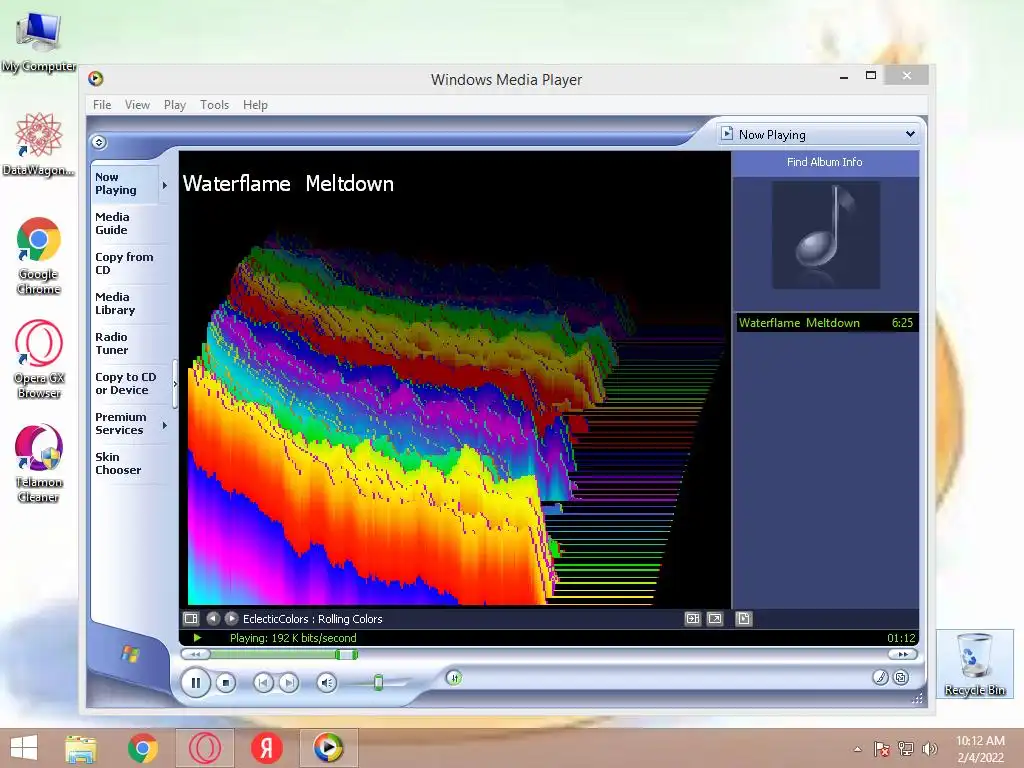
Task: Click the fast forward button on seek bar
Action: (x=903, y=654)
